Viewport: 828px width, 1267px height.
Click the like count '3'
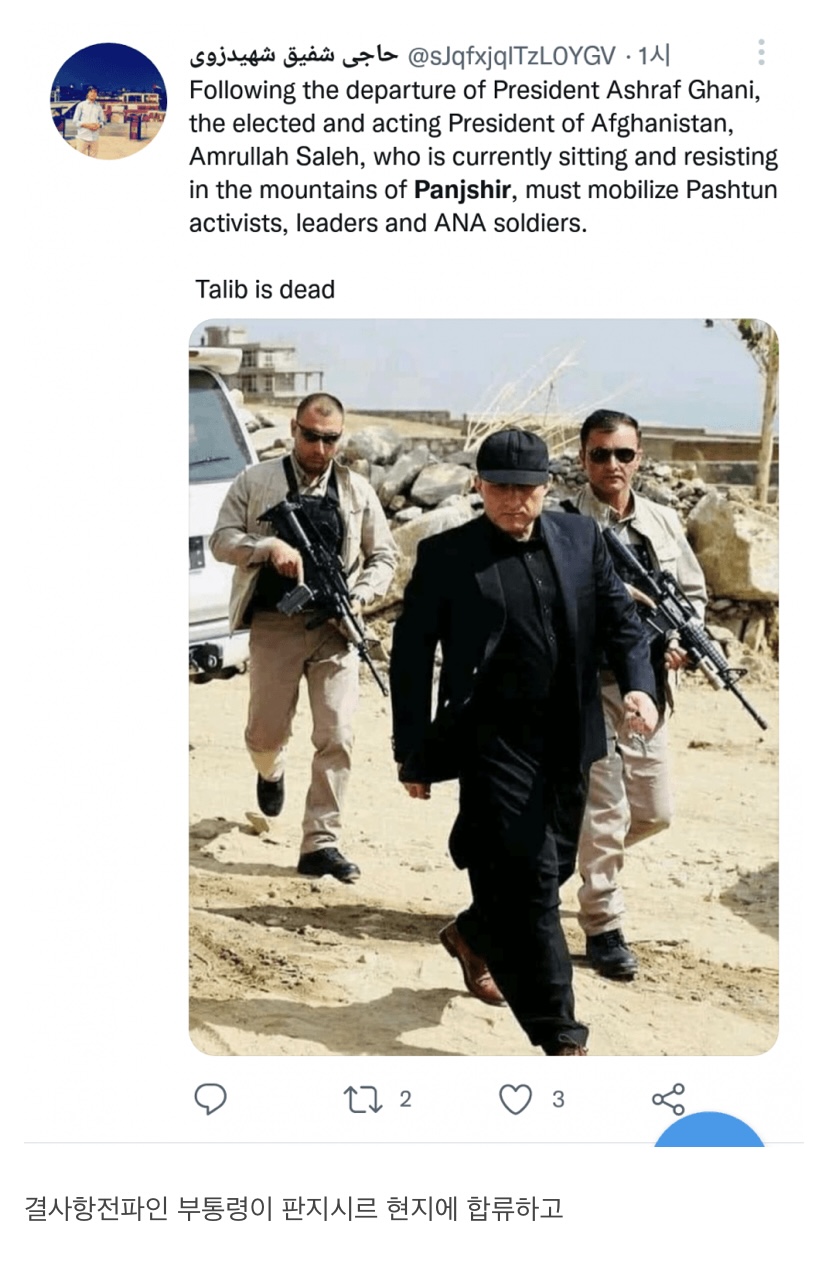tap(558, 1099)
